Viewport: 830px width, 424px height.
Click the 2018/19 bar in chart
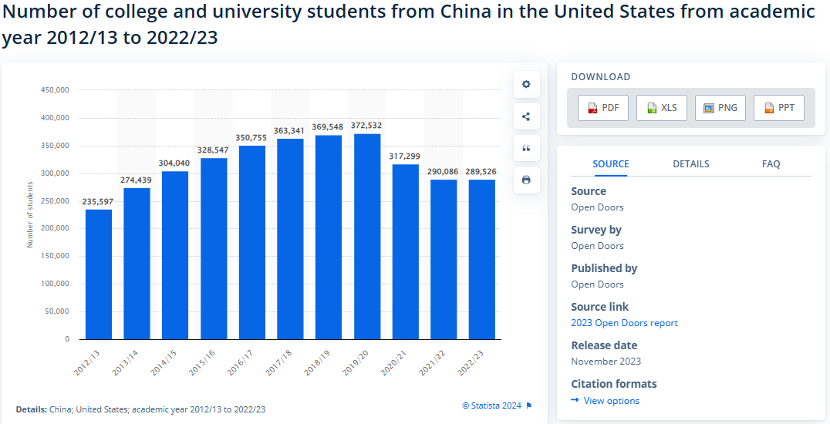point(329,237)
